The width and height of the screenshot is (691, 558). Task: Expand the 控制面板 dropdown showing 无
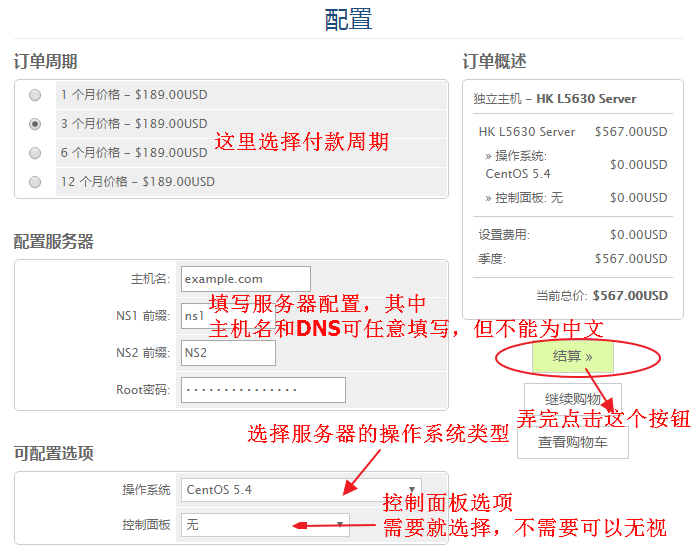point(265,525)
